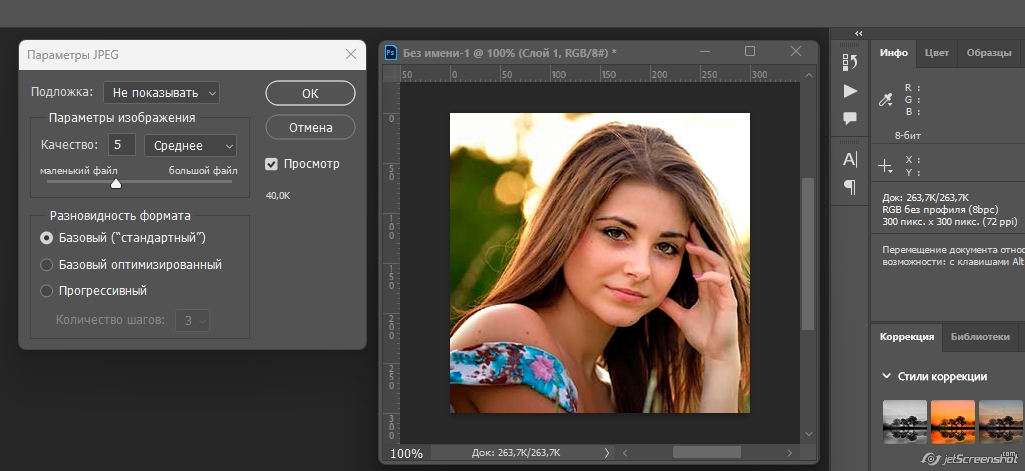The image size is (1025, 471).
Task: Open the Paragraph panel pilcrow icon
Action: [x=850, y=186]
